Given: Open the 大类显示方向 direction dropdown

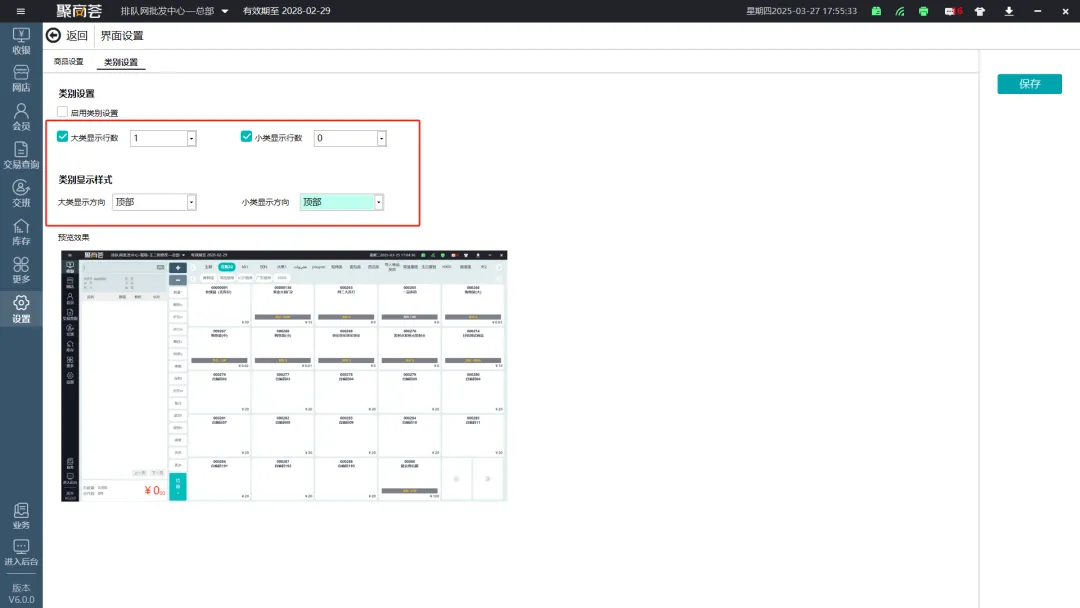Looking at the screenshot, I should click(x=191, y=202).
